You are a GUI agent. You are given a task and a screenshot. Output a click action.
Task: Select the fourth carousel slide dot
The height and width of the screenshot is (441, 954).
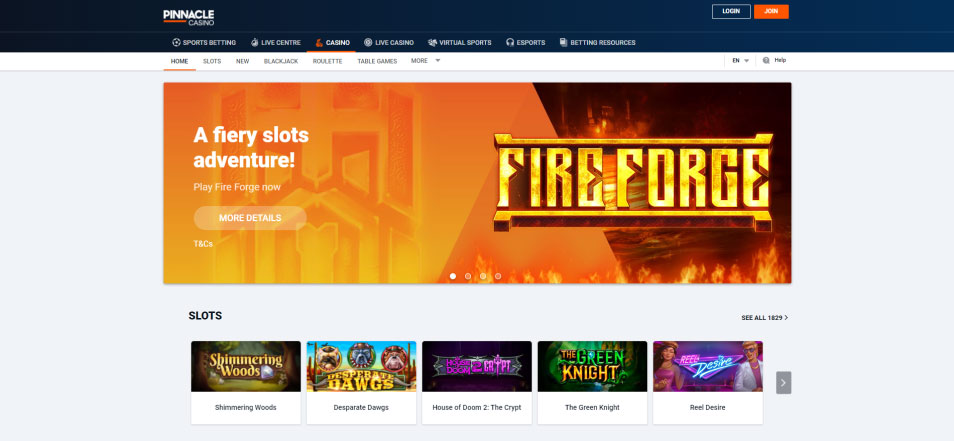[498, 276]
